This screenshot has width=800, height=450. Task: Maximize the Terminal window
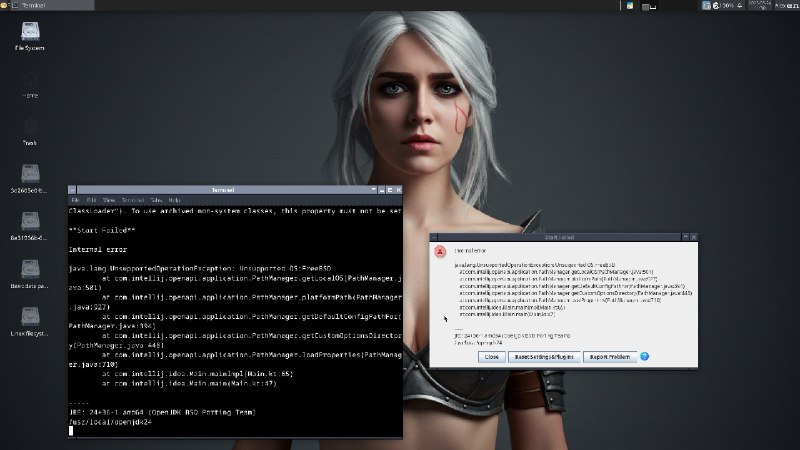(390, 190)
